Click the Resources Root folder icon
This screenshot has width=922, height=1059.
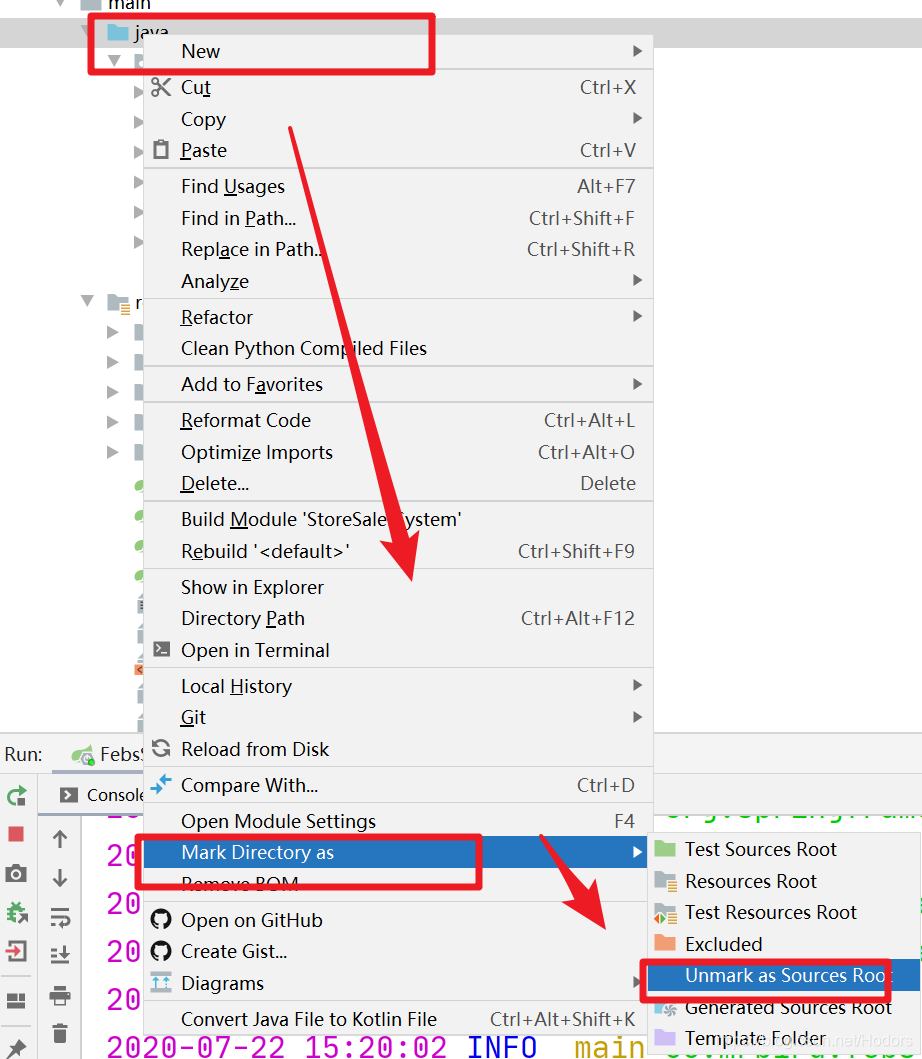(665, 881)
